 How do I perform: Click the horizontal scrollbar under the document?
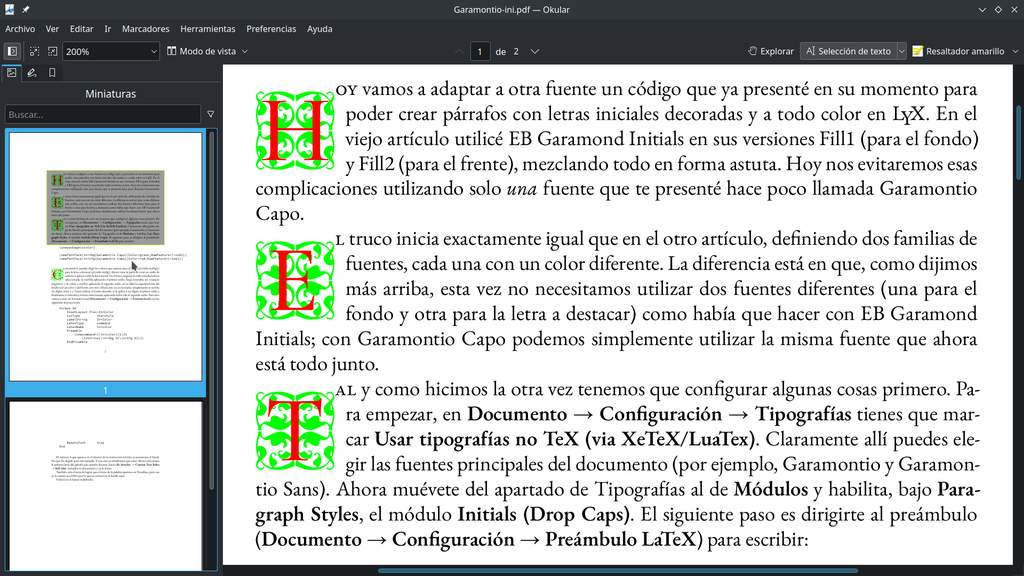click(x=618, y=571)
